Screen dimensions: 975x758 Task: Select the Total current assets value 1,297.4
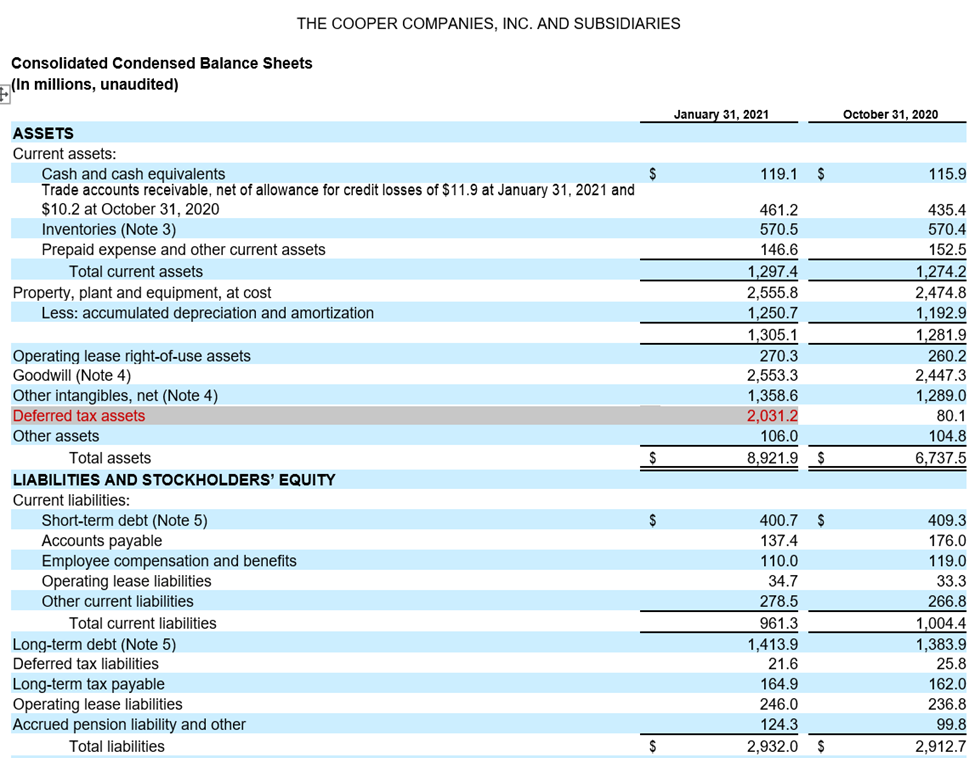tap(772, 272)
